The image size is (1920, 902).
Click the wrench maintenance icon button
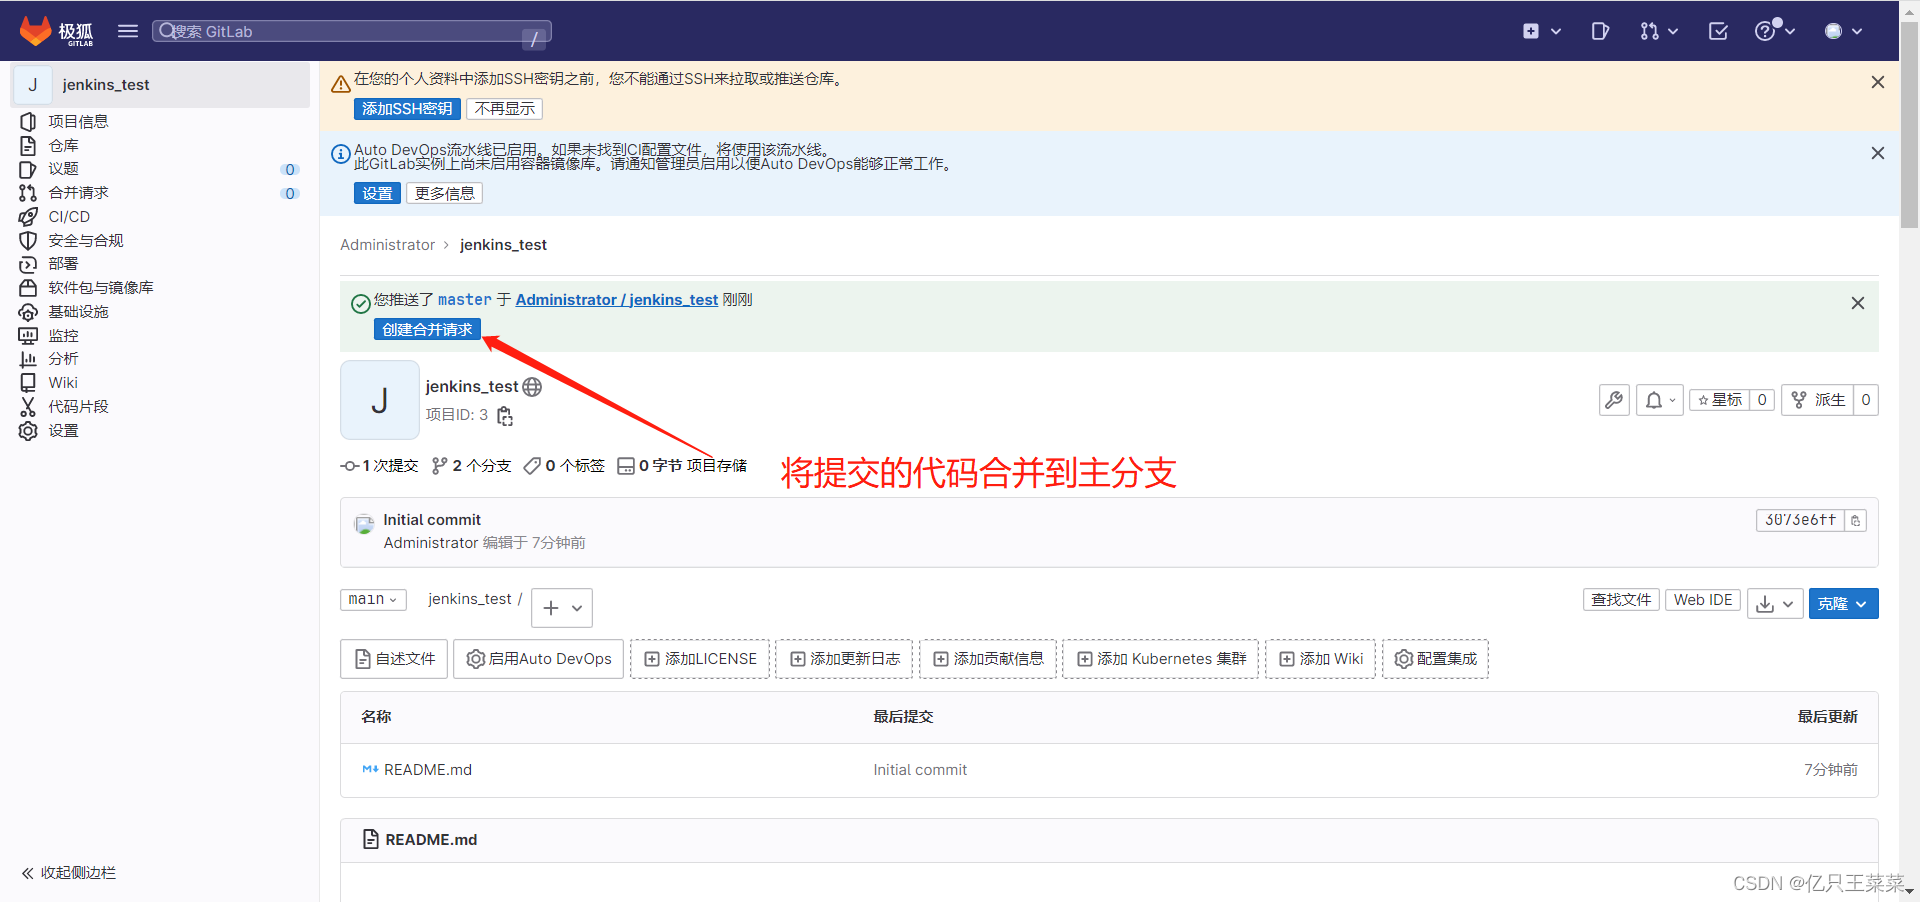click(x=1614, y=400)
